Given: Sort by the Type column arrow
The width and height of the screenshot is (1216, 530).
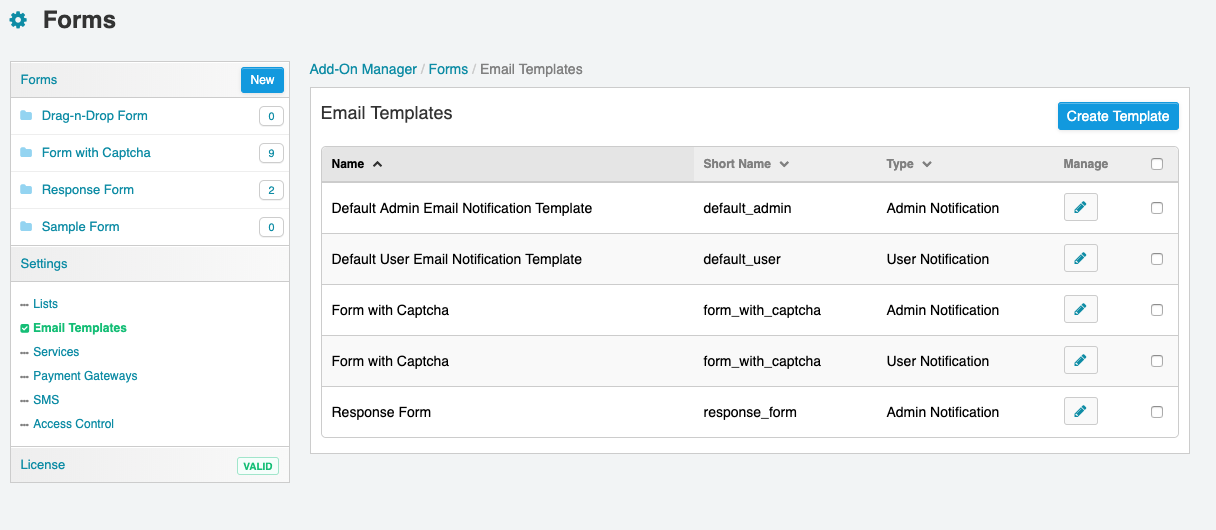Looking at the screenshot, I should point(927,164).
